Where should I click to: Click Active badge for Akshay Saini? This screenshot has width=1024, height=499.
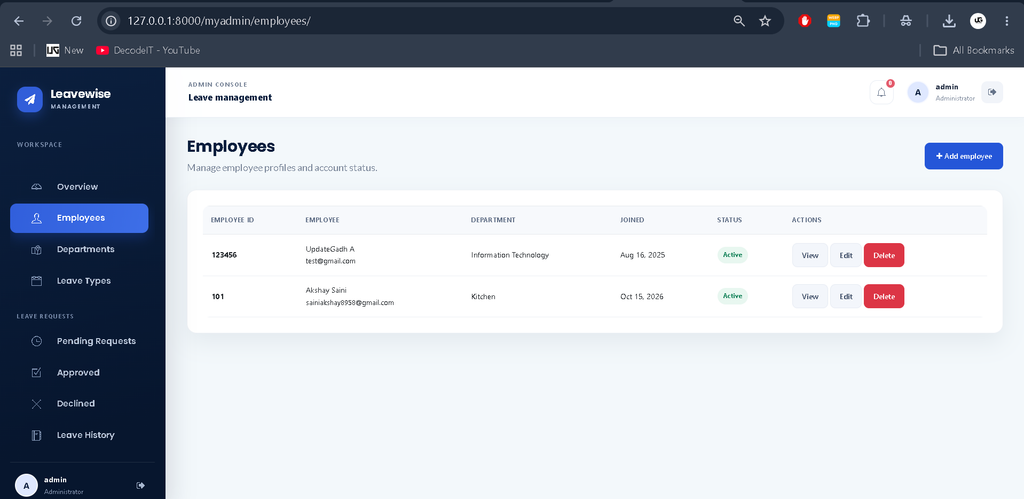[732, 296]
